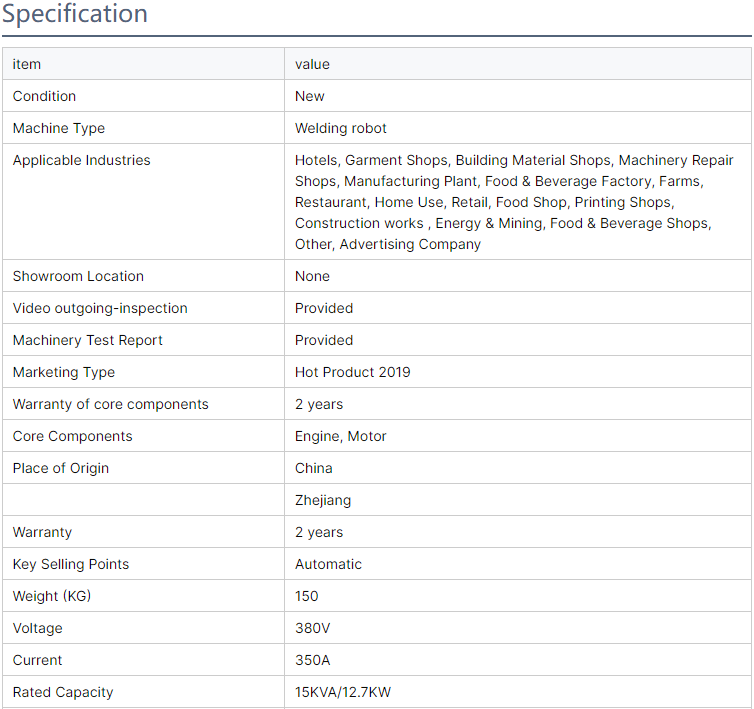
Task: Select the 380V voltage value
Action: click(x=312, y=628)
